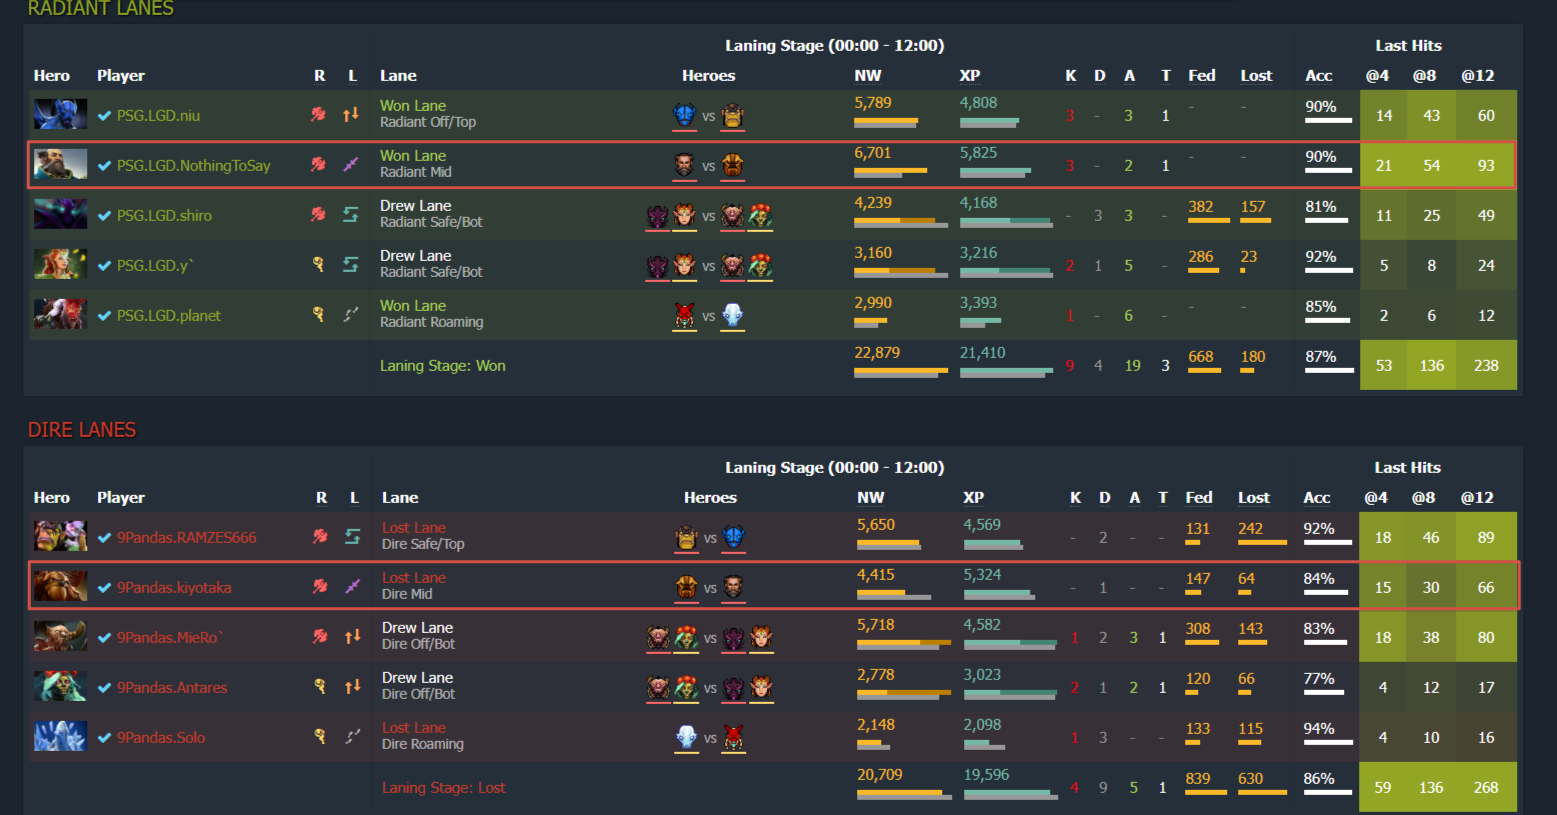The width and height of the screenshot is (1557, 815).
Task: Open 9Pandas.RAMZES666 player profile link
Action: click(186, 538)
